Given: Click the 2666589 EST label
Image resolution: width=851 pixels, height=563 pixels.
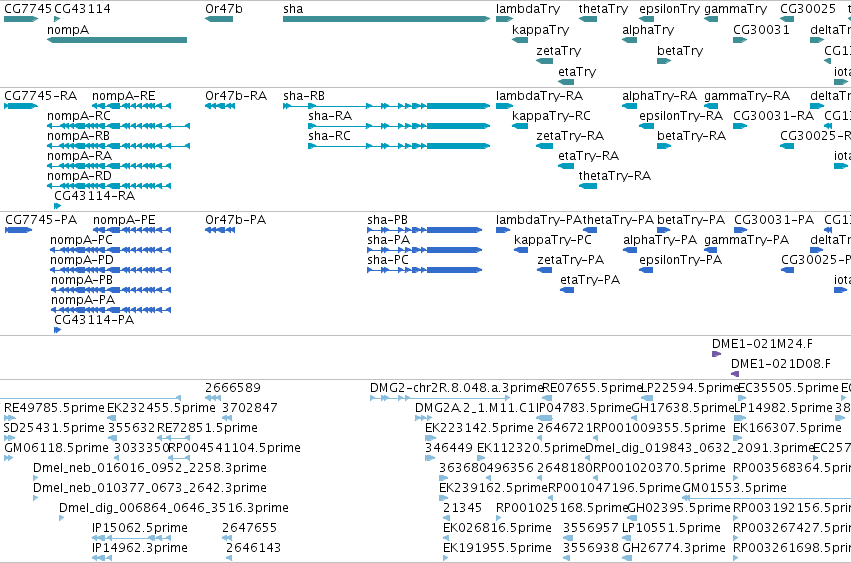Looking at the screenshot, I should 233,388.
